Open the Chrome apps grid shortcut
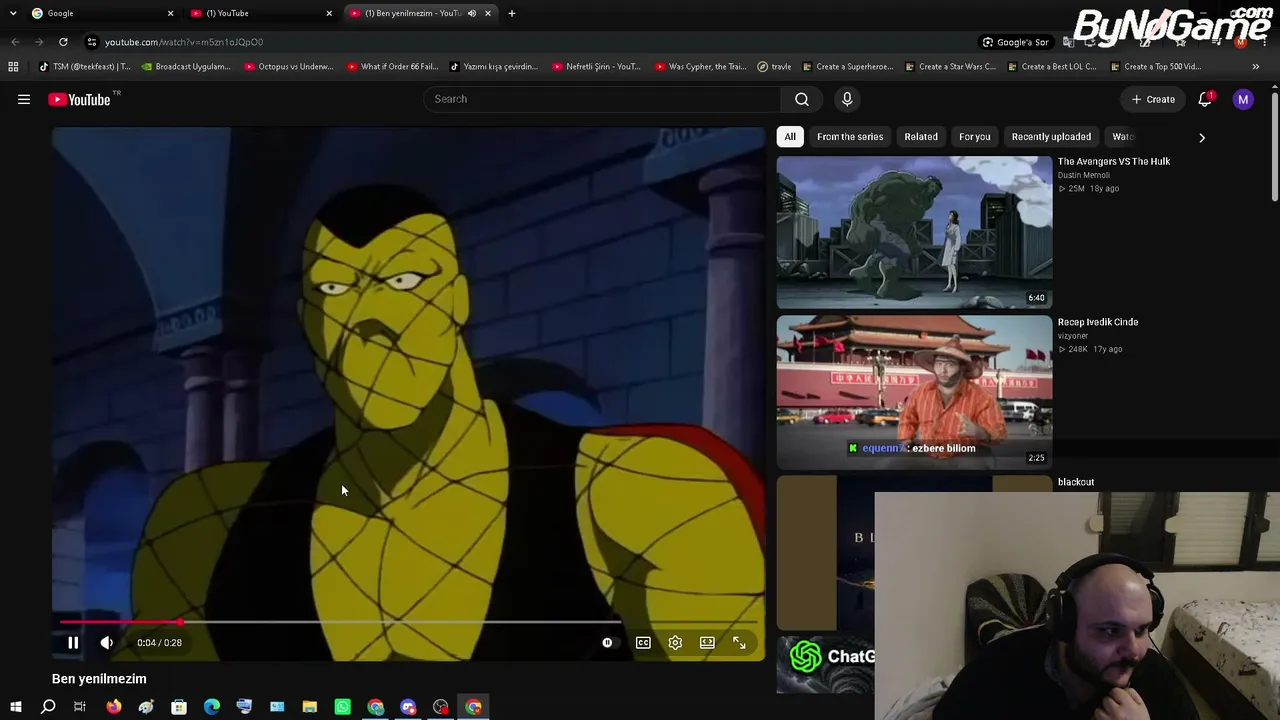Viewport: 1280px width, 720px height. (13, 67)
